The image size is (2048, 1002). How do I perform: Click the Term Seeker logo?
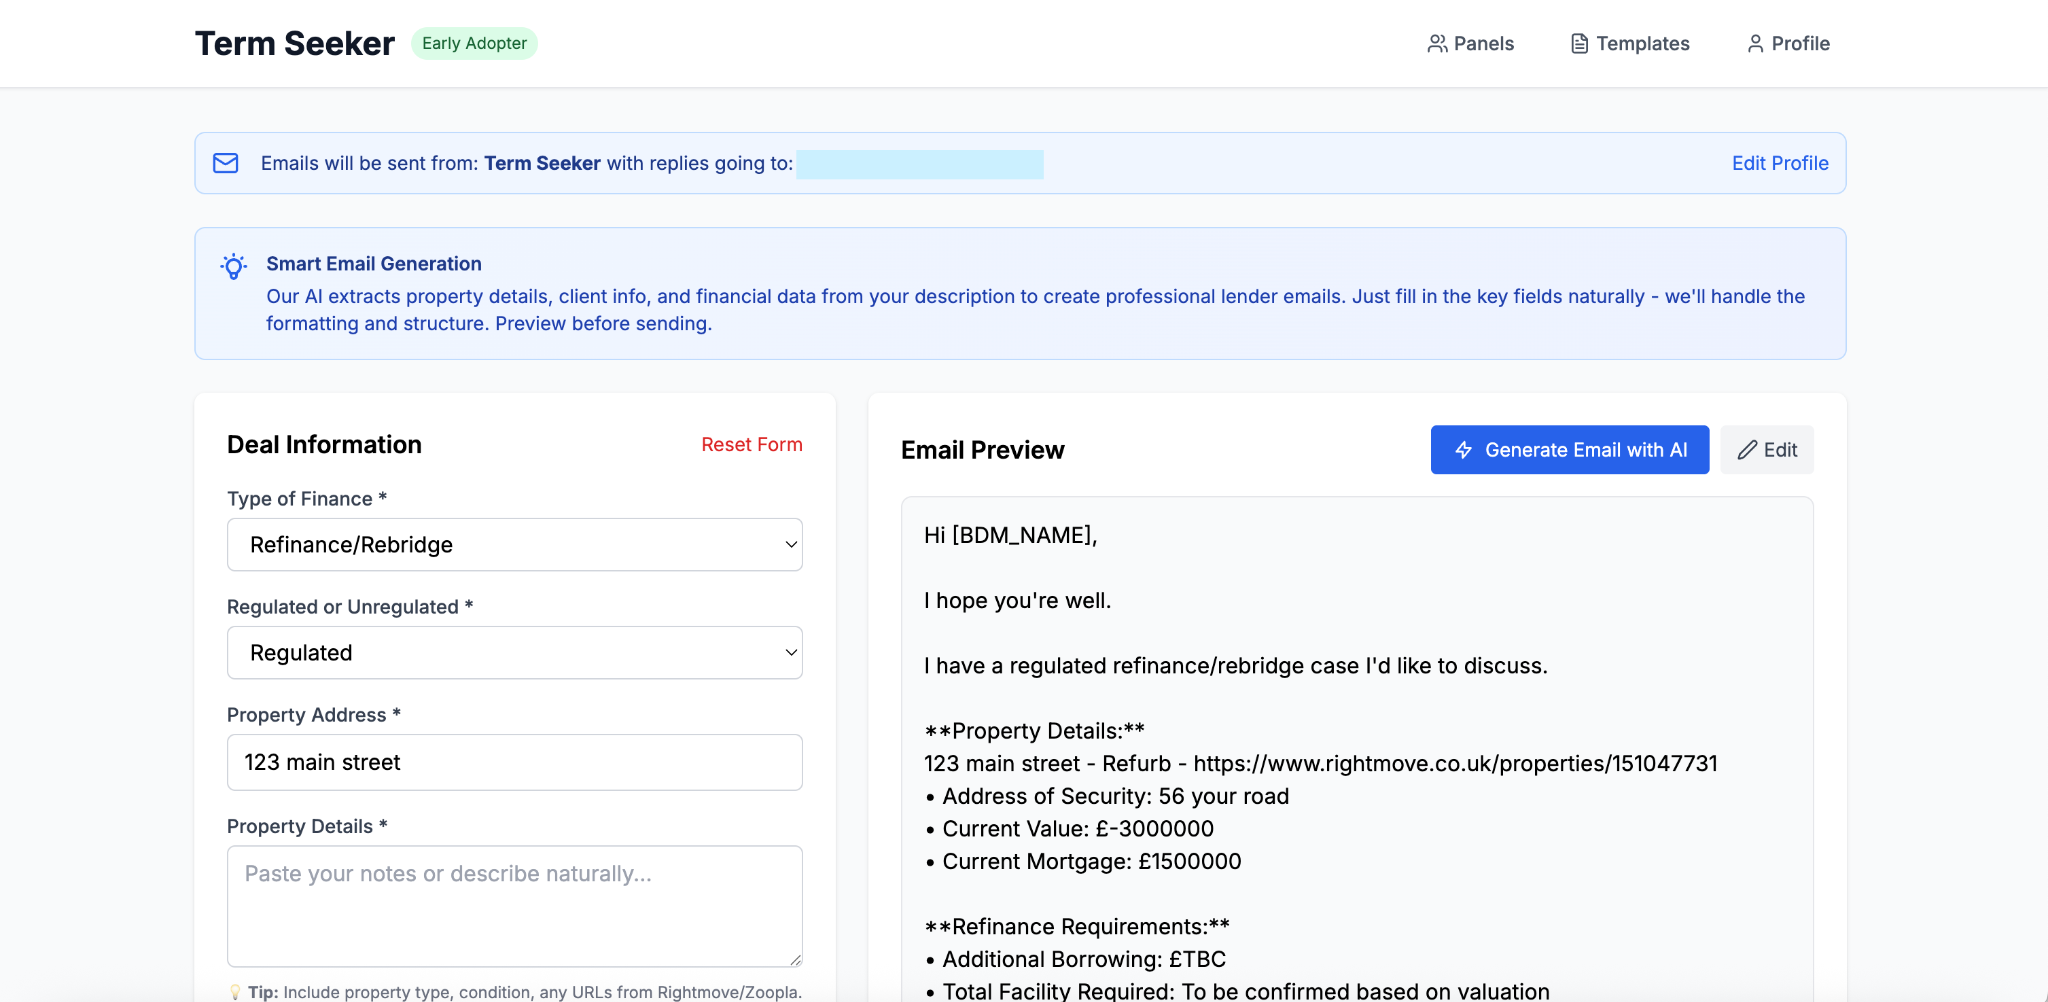[x=294, y=42]
